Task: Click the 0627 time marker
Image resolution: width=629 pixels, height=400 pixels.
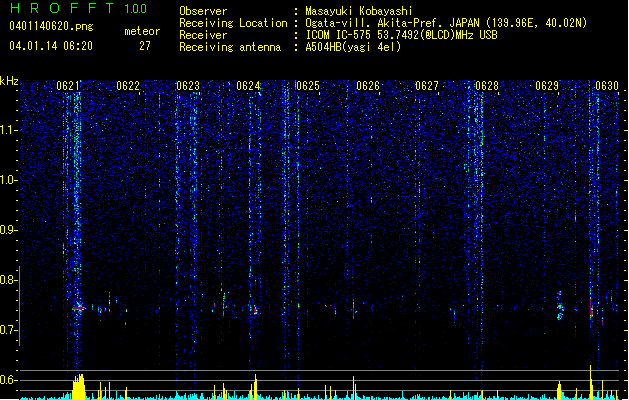Action: (x=427, y=86)
